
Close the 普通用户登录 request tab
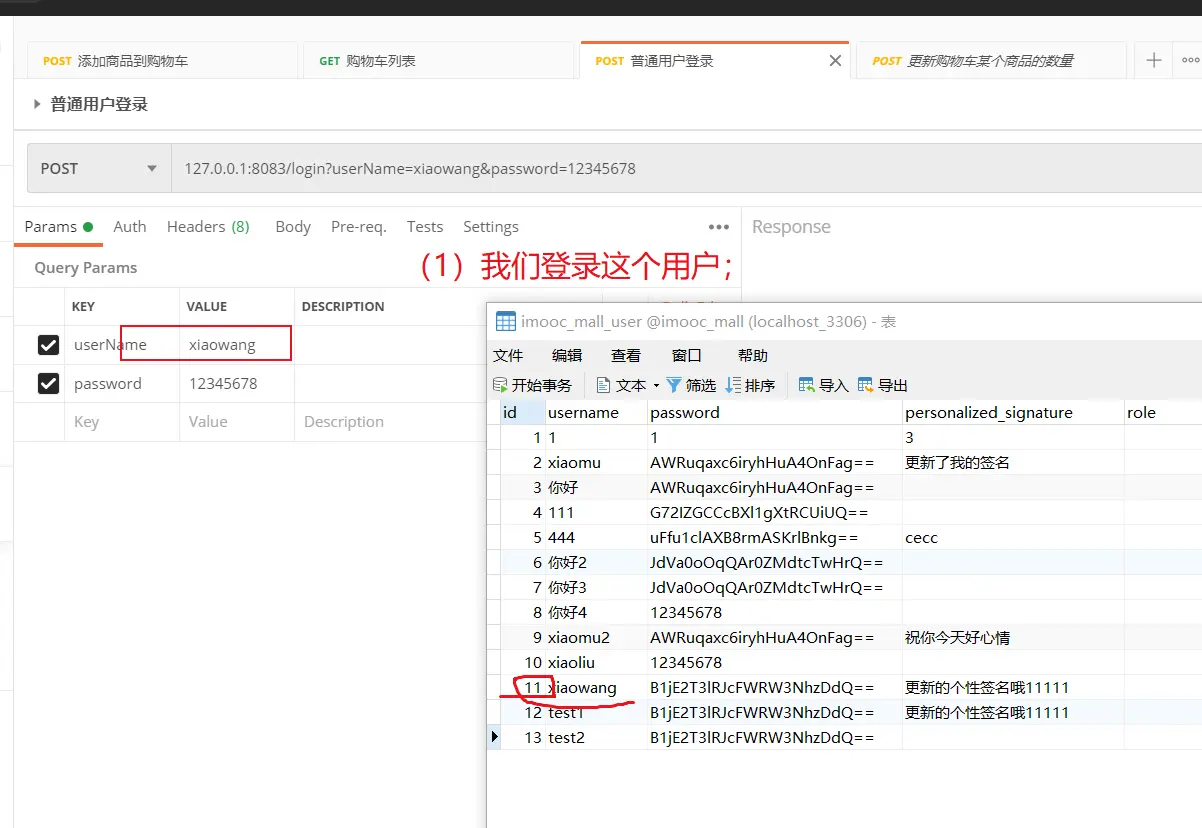coord(835,61)
